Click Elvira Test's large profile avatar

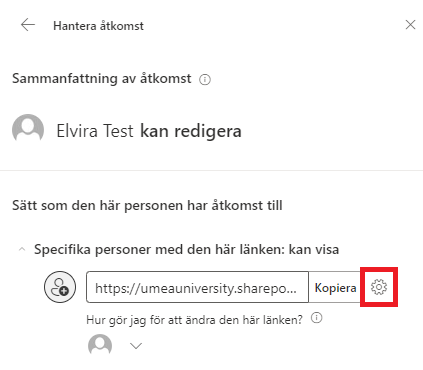point(28,130)
